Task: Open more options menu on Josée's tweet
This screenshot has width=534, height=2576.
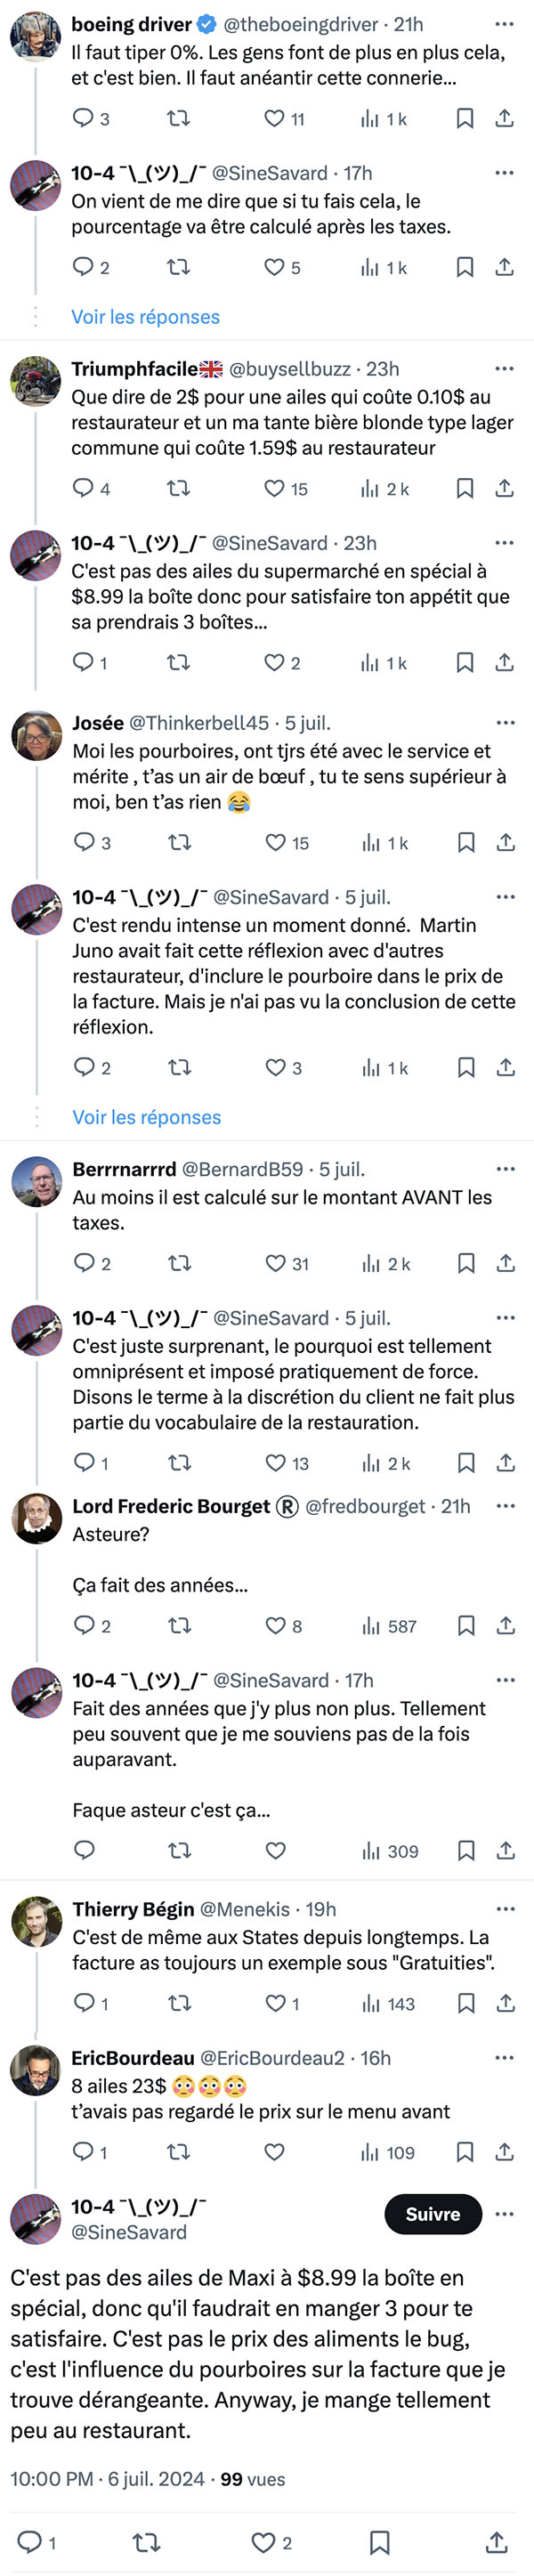Action: [505, 723]
